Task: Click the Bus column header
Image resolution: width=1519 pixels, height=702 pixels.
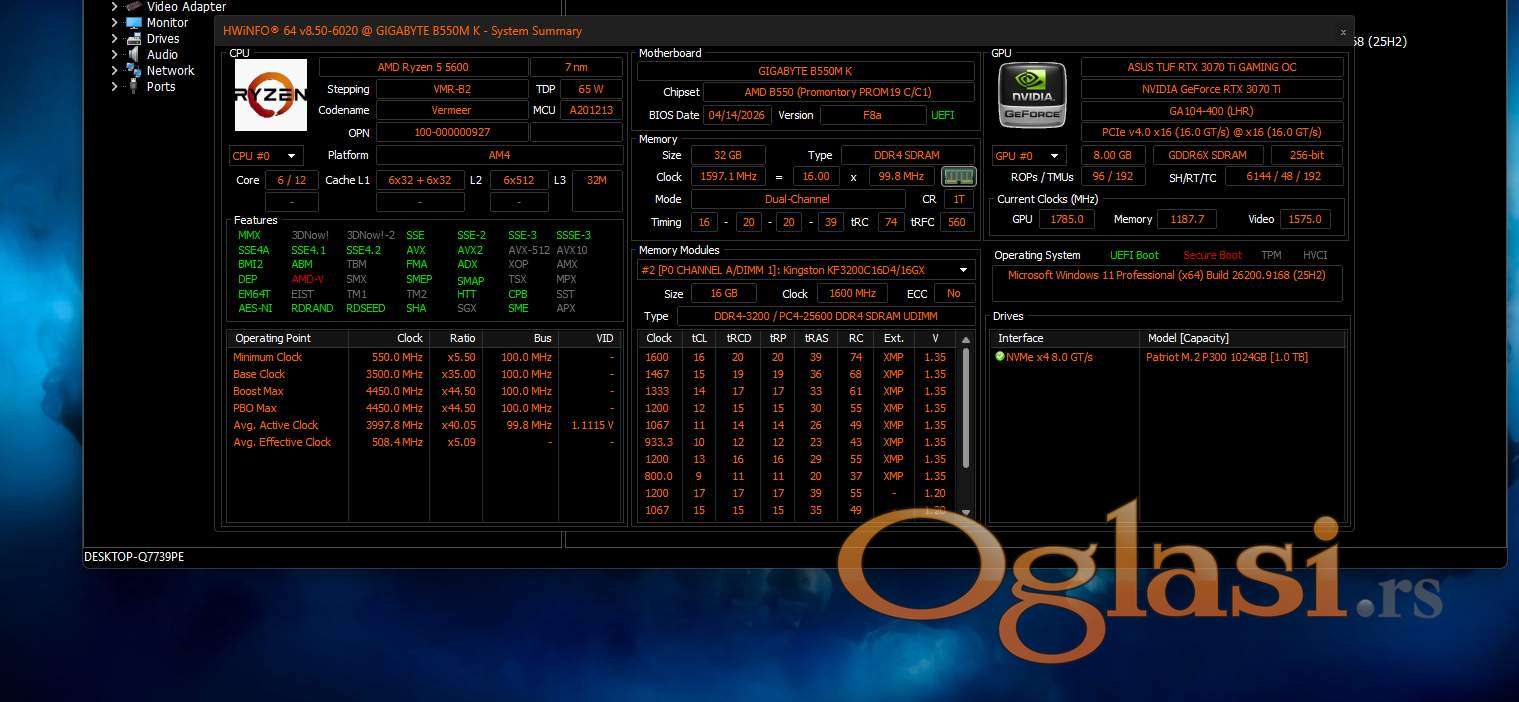Action: click(x=520, y=338)
